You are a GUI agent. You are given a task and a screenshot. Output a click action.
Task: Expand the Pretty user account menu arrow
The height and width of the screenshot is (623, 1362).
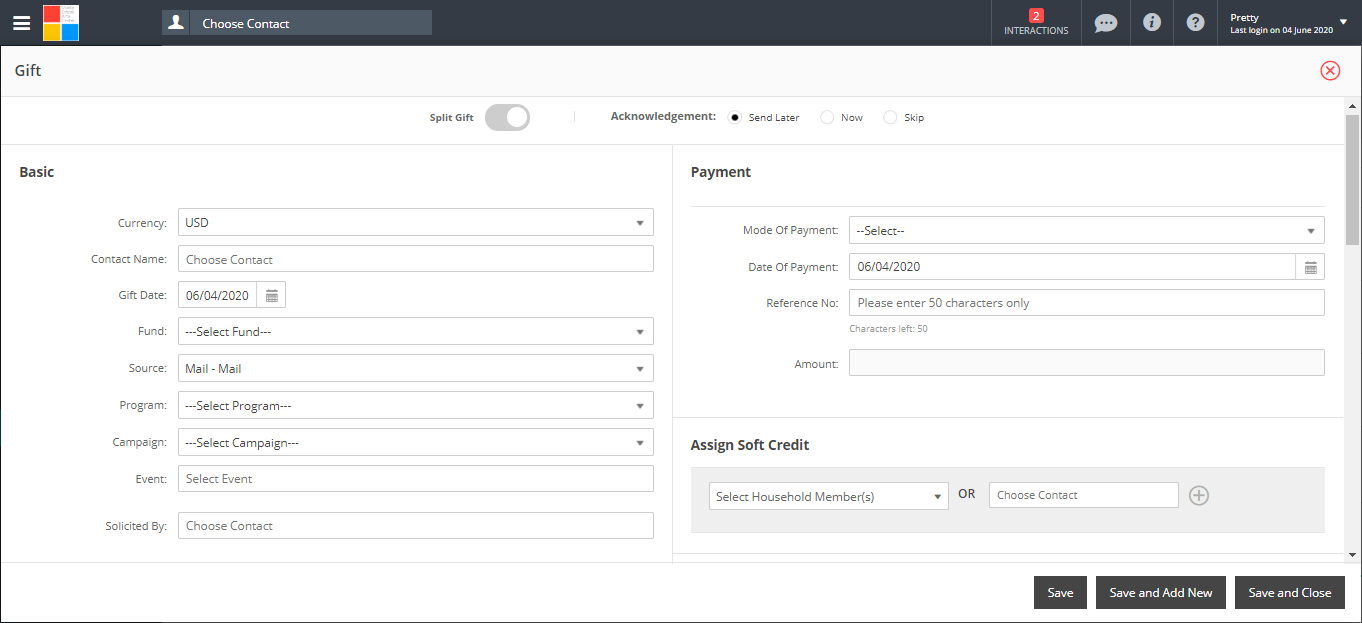point(1343,21)
